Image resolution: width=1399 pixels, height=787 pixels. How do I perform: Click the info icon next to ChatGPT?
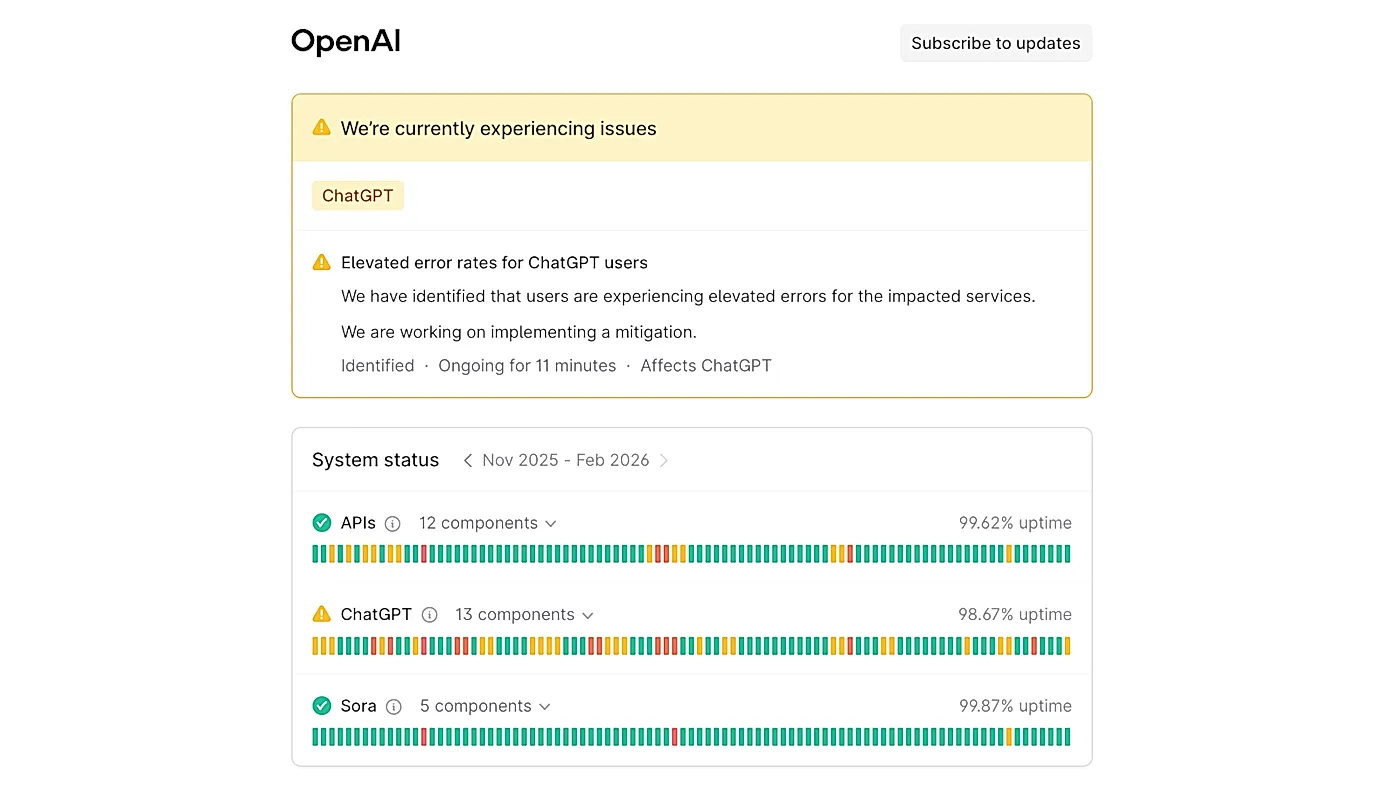(429, 615)
